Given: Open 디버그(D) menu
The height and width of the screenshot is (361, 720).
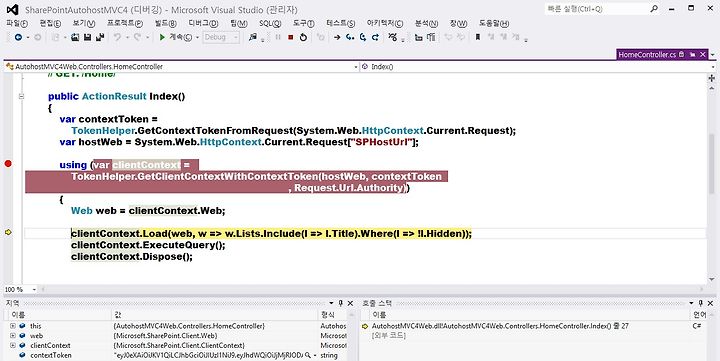Looking at the screenshot, I should [x=203, y=23].
